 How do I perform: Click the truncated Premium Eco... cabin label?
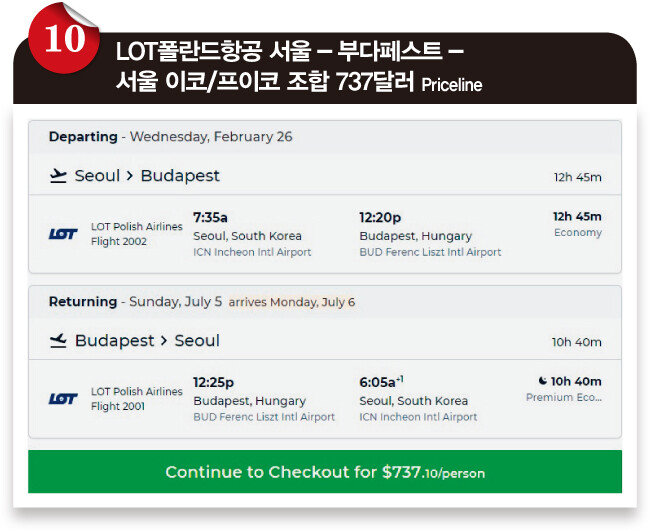564,397
